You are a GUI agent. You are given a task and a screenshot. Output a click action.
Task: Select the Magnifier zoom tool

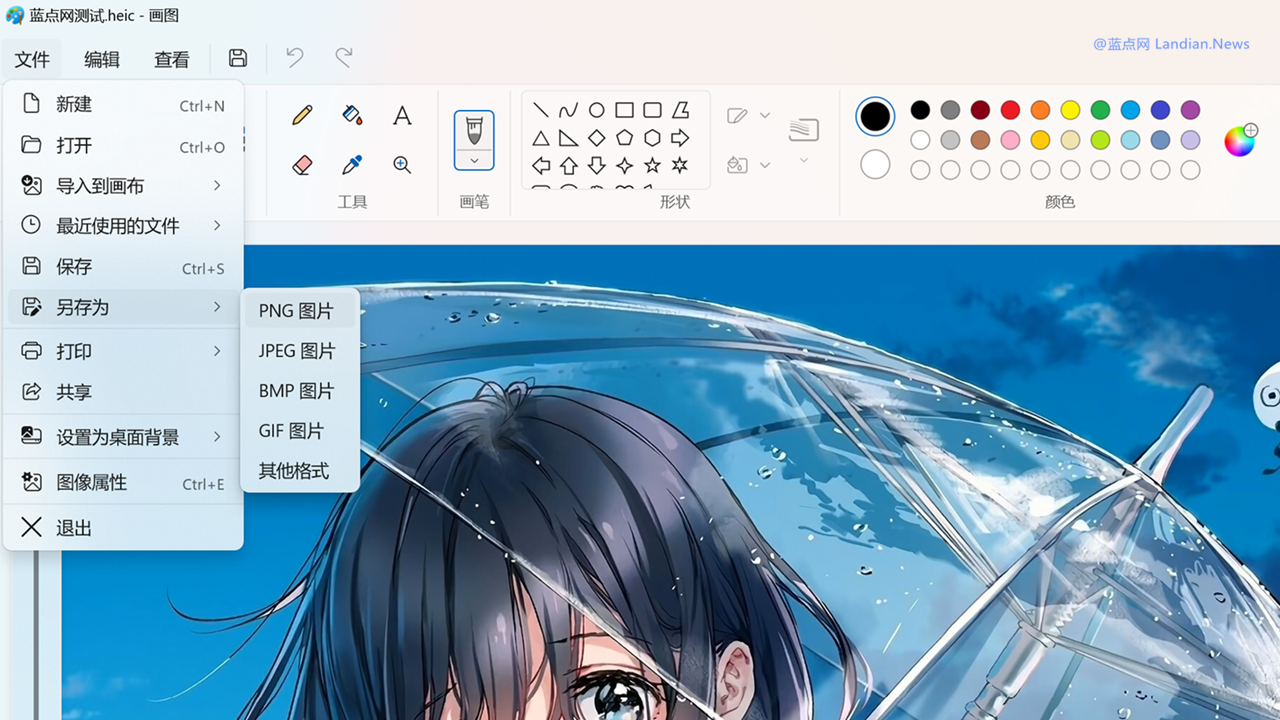click(x=402, y=165)
